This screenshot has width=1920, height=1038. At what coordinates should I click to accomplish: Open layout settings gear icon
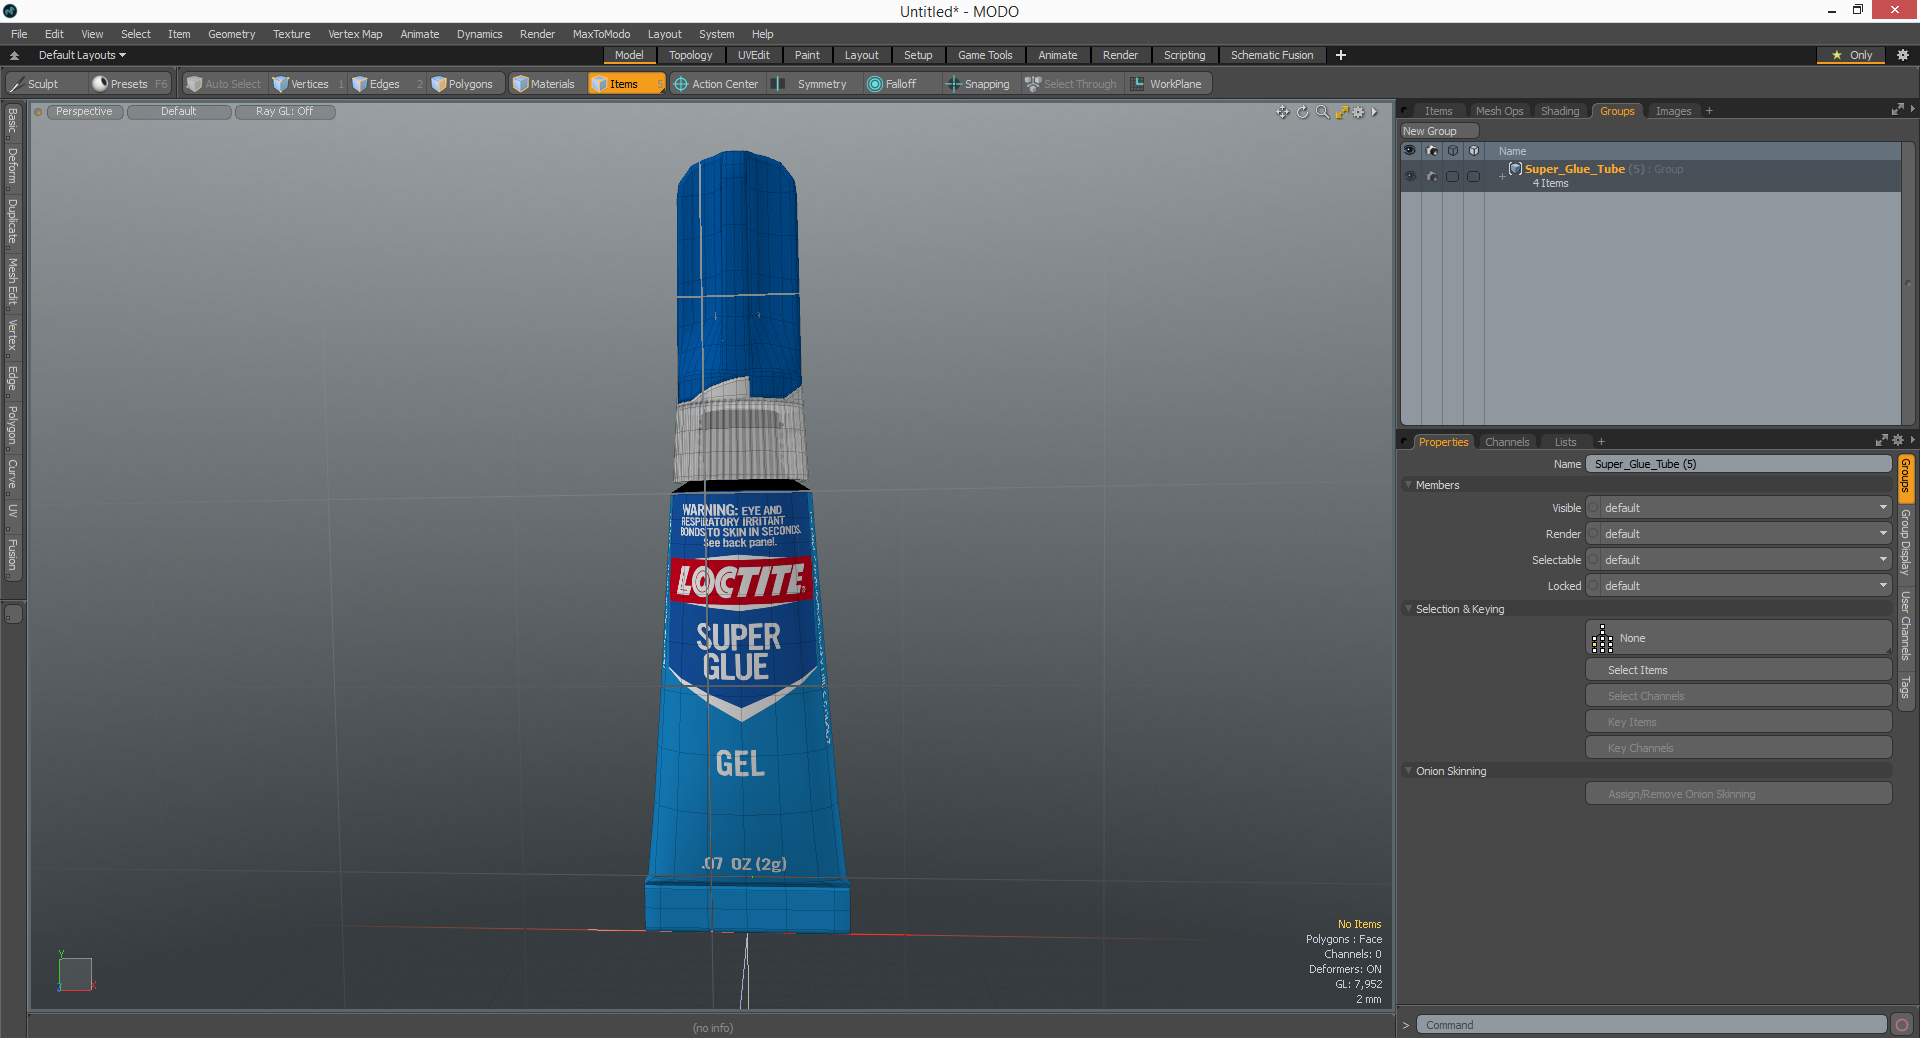pyautogui.click(x=1903, y=55)
